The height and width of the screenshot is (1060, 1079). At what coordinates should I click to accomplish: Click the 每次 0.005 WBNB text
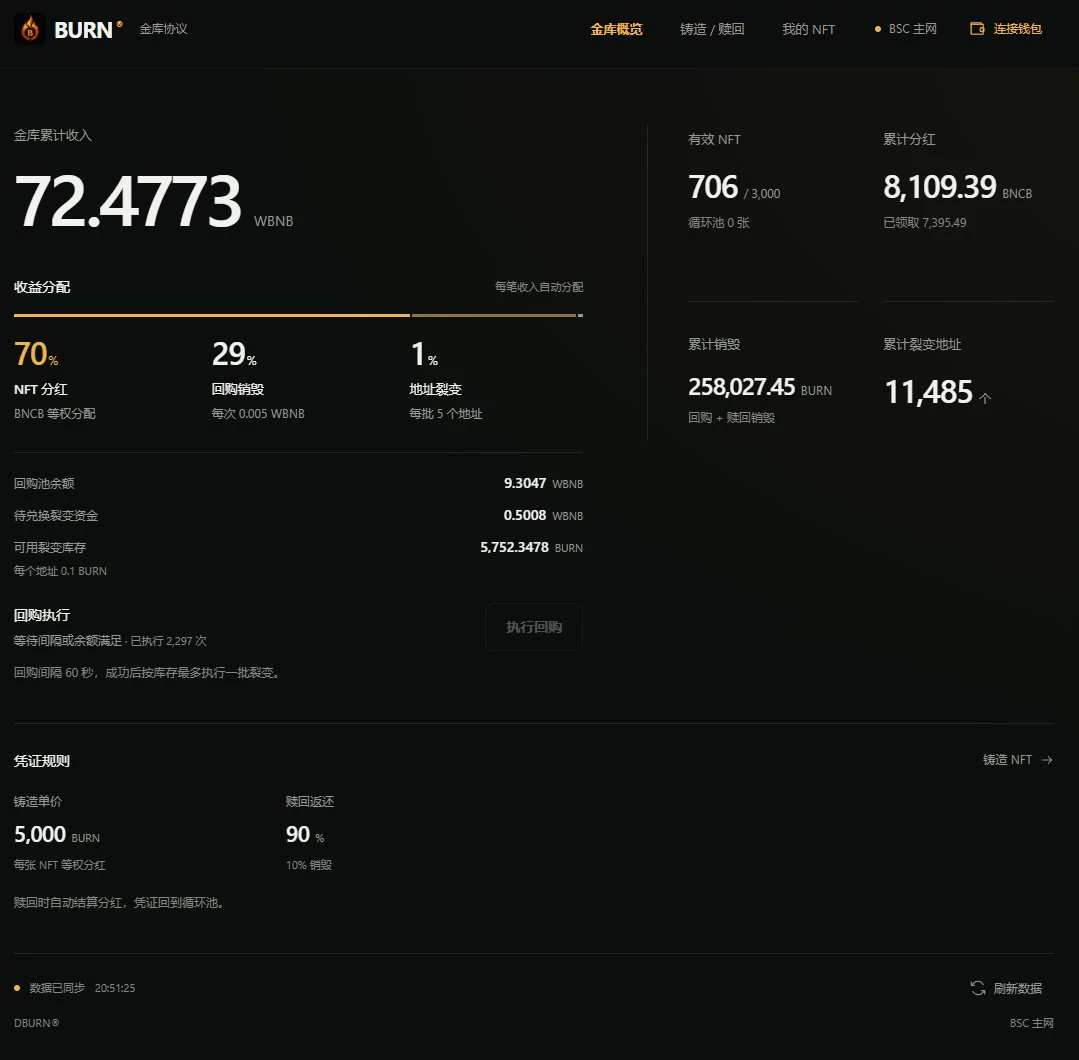(x=258, y=414)
